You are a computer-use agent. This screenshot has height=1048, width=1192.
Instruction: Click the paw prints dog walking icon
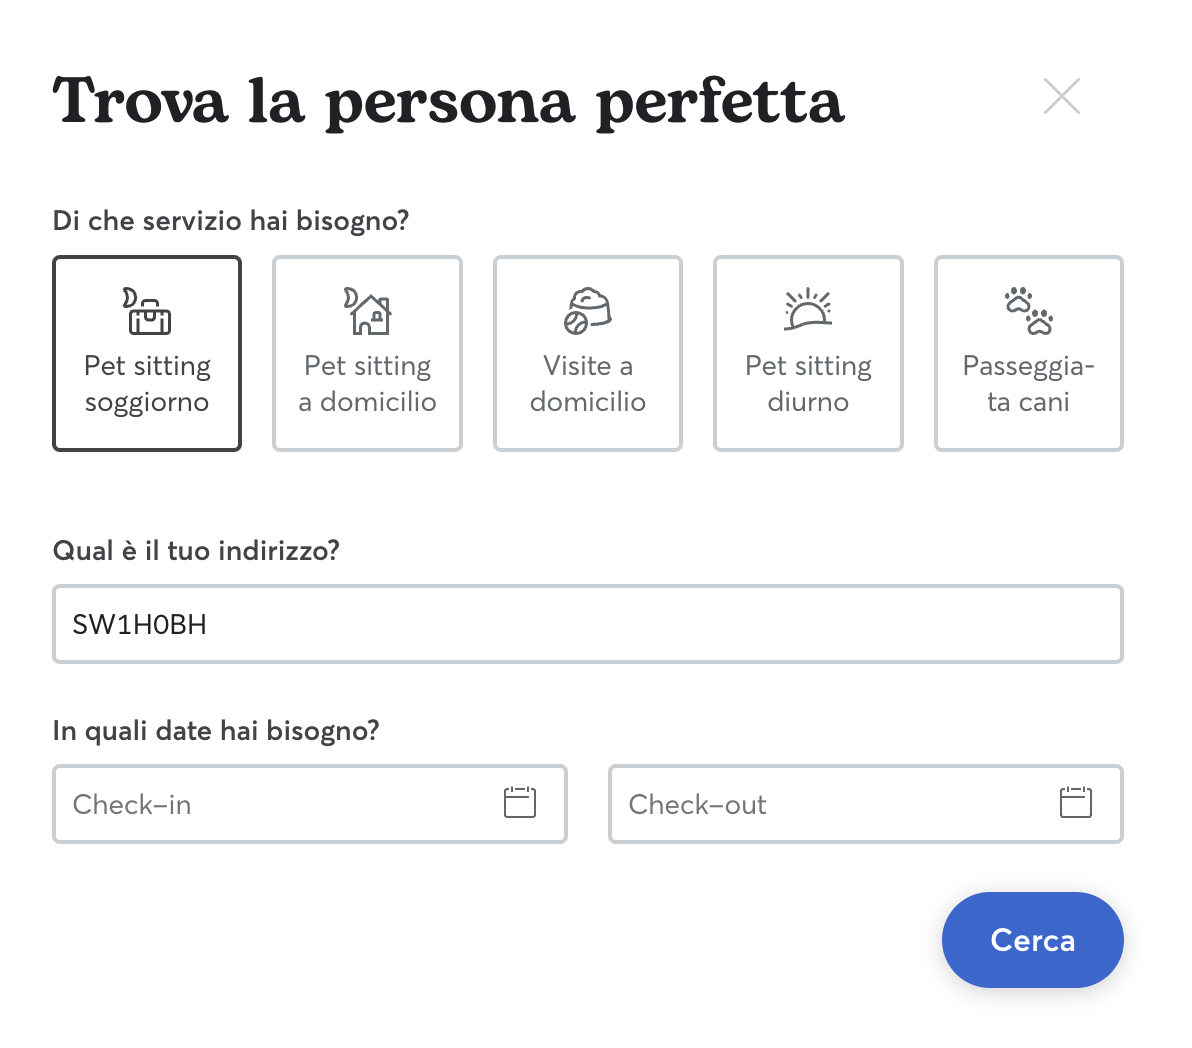click(1029, 311)
